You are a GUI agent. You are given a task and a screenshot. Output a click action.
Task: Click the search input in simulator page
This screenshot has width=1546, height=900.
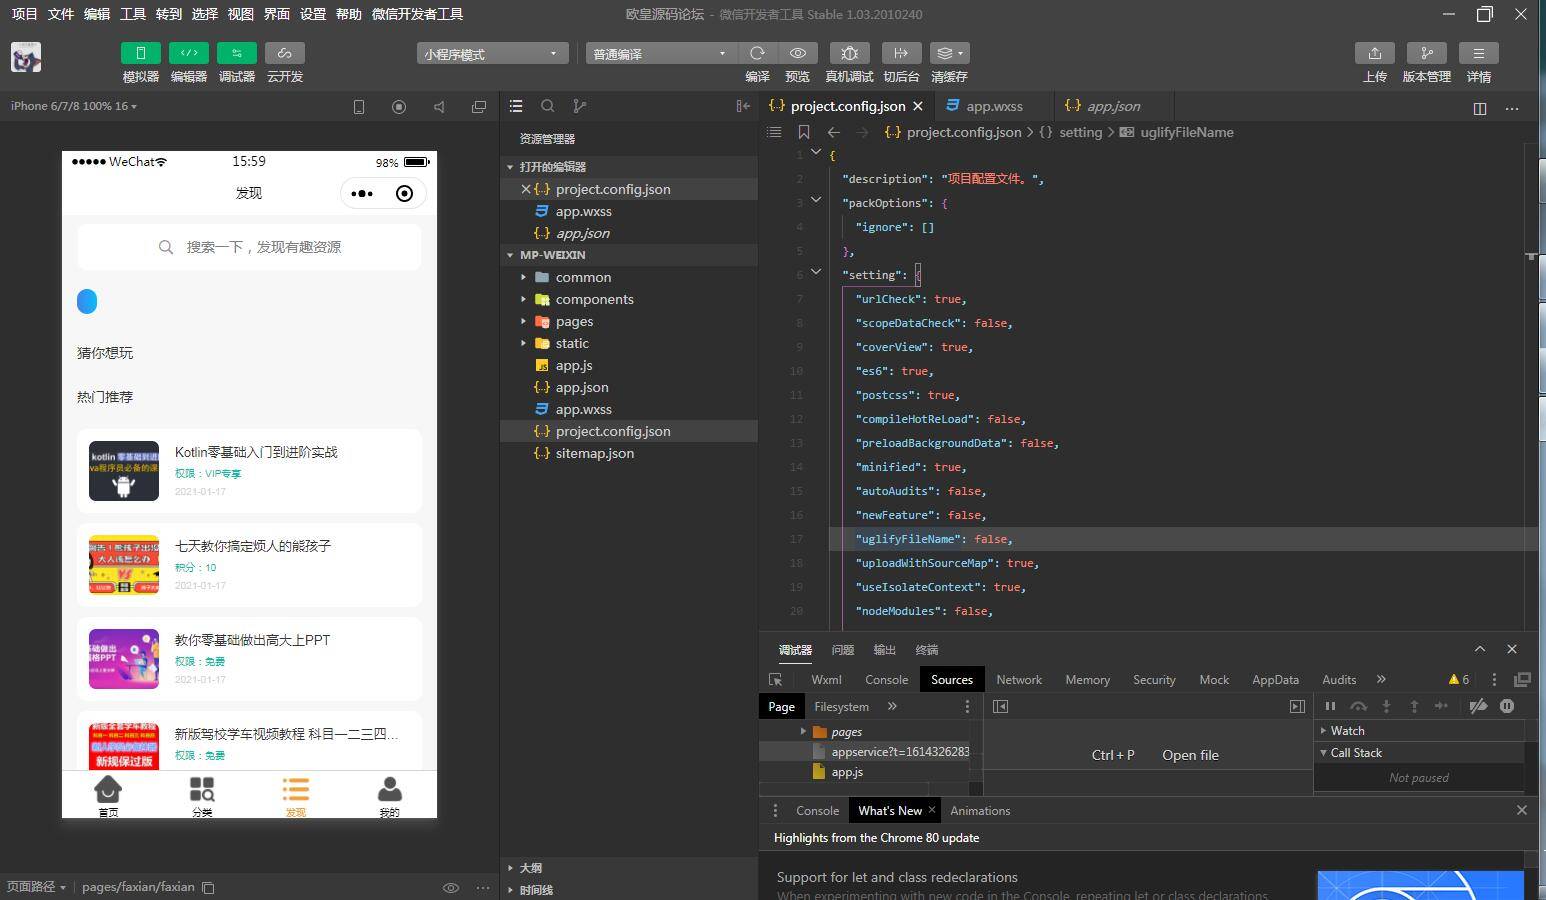coord(249,247)
